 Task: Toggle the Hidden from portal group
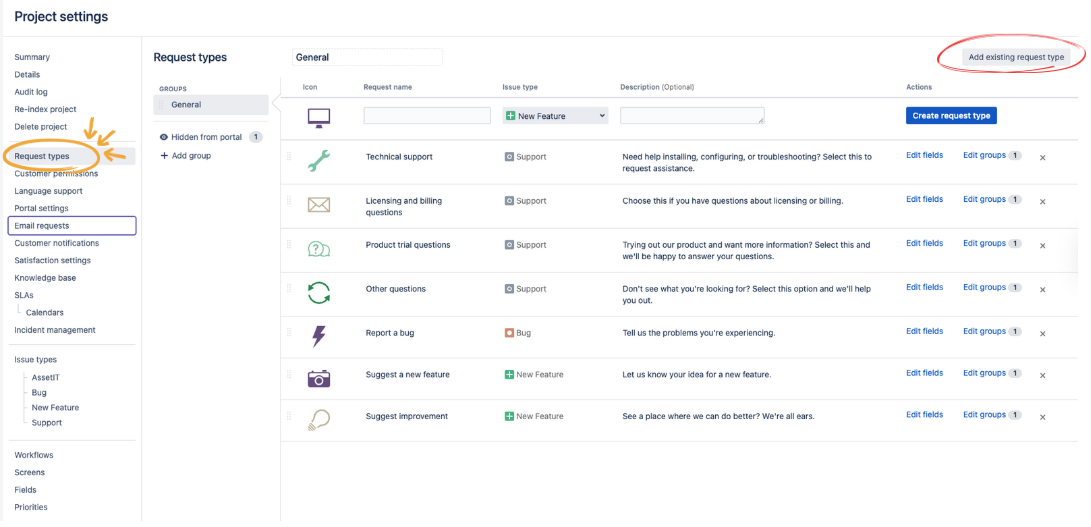pos(203,137)
